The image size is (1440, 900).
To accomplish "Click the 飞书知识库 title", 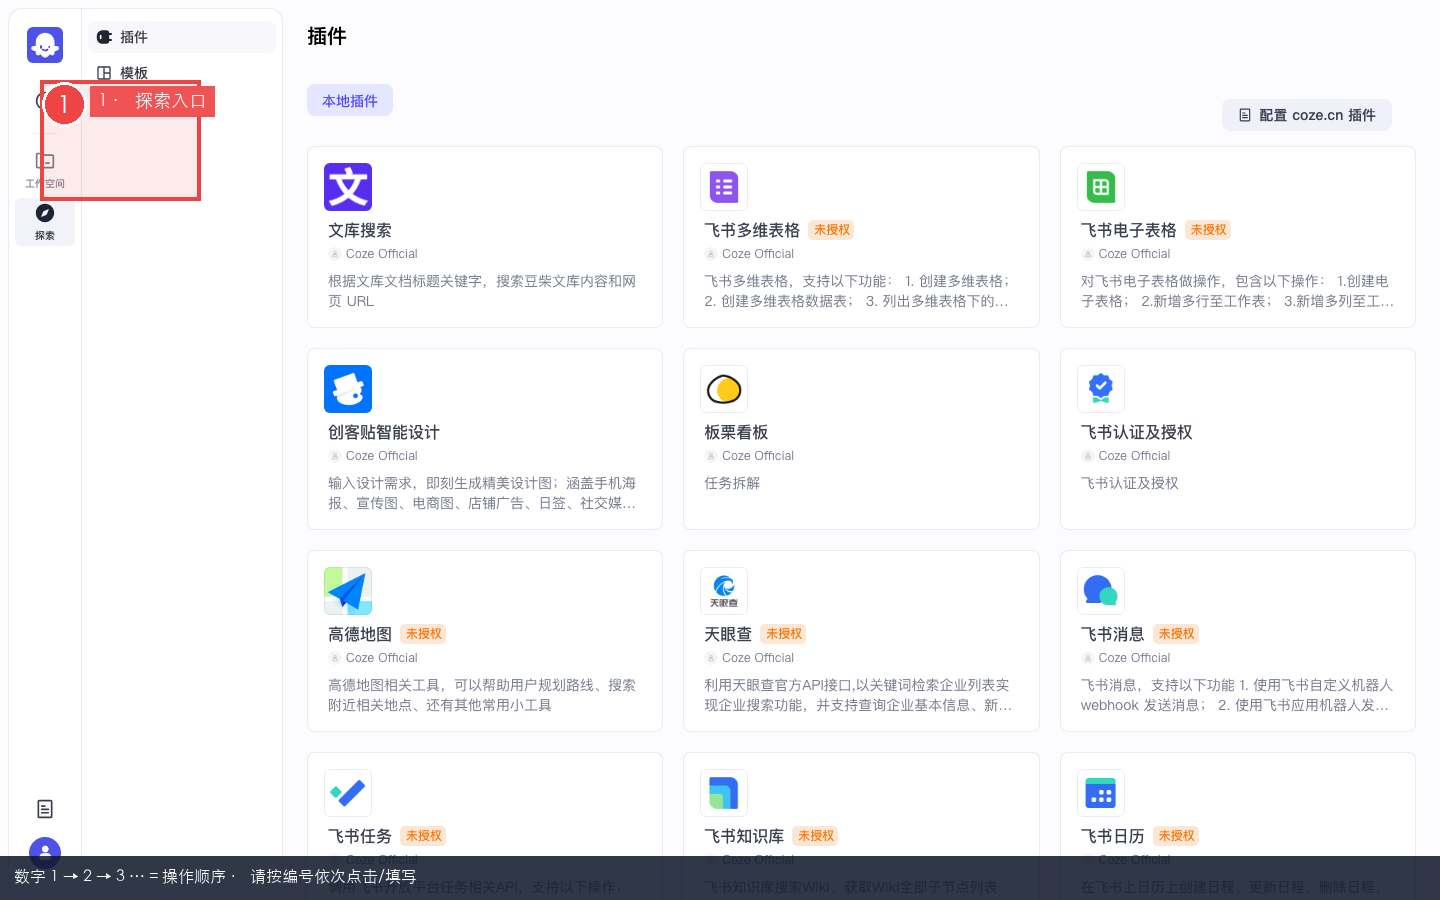I will pyautogui.click(x=744, y=836).
